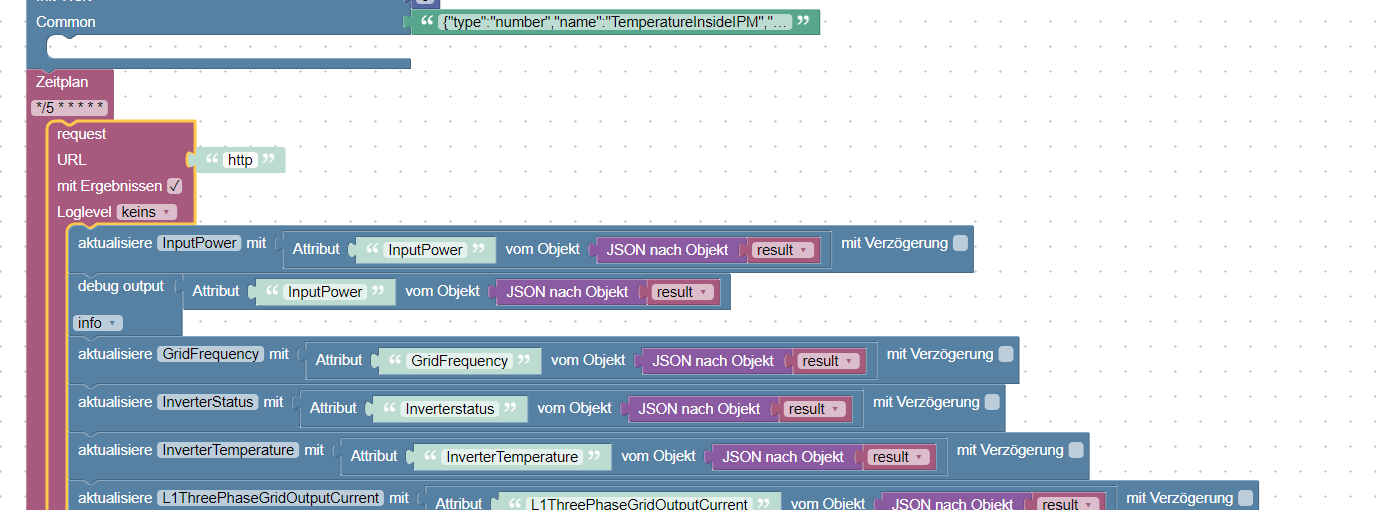Select 'JSON nach Objekt' block in GridFrequency row

[713, 361]
